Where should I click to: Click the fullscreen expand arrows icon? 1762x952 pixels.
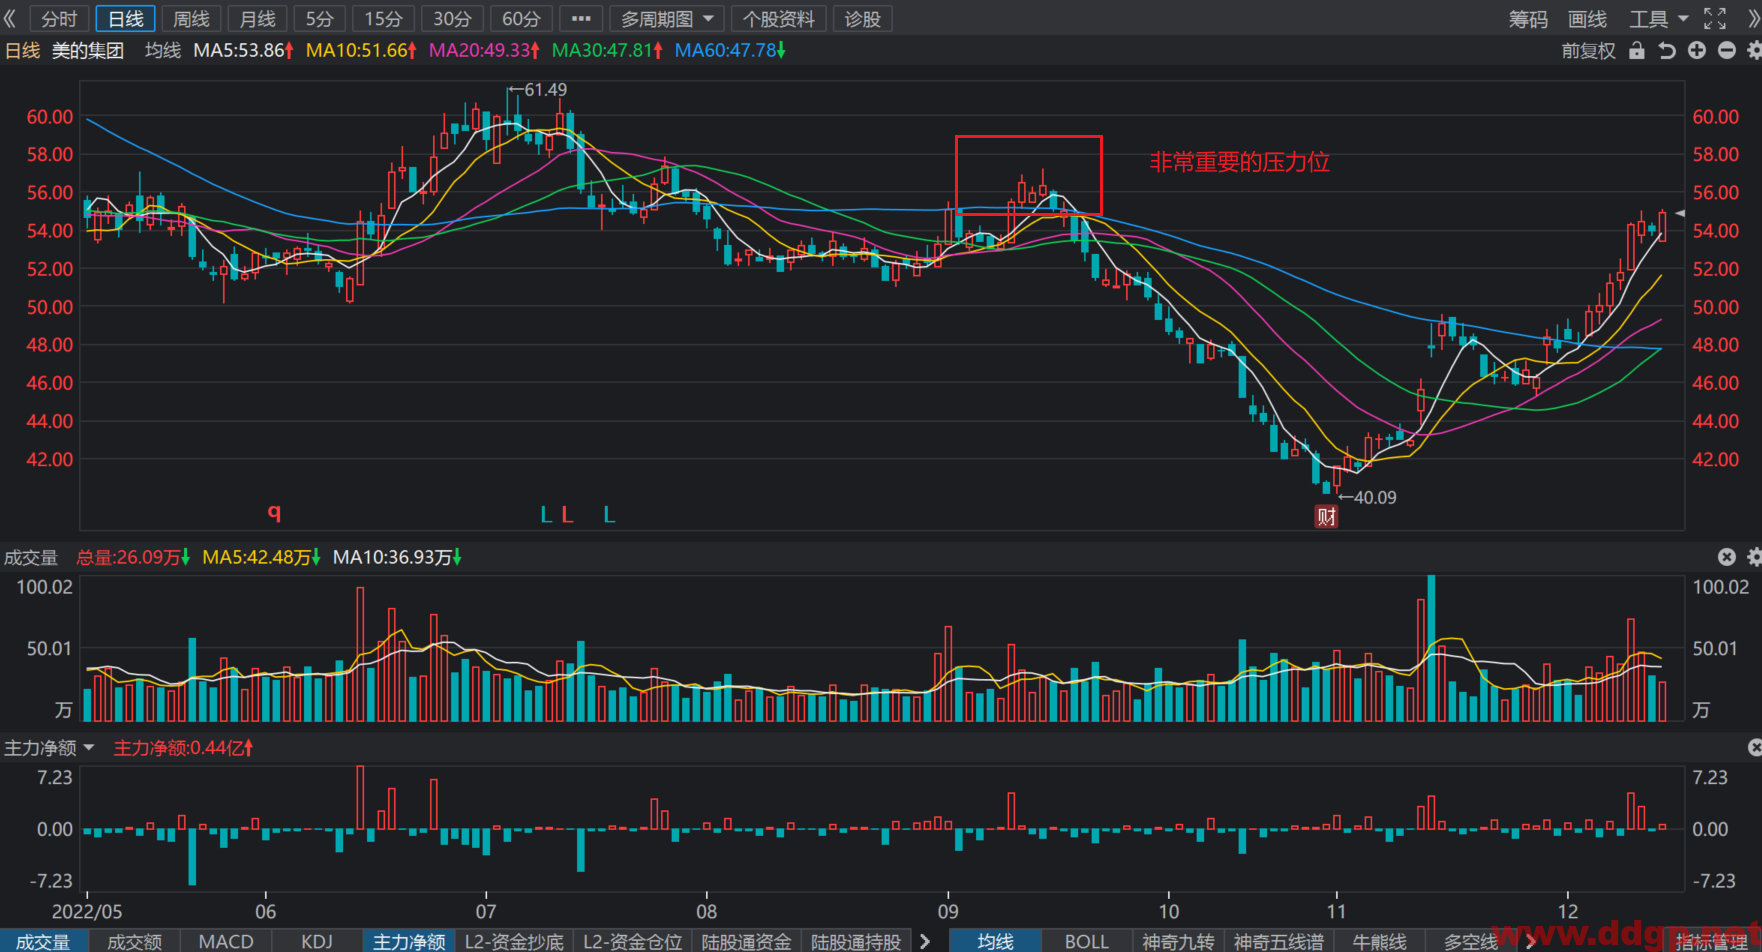tap(1715, 19)
